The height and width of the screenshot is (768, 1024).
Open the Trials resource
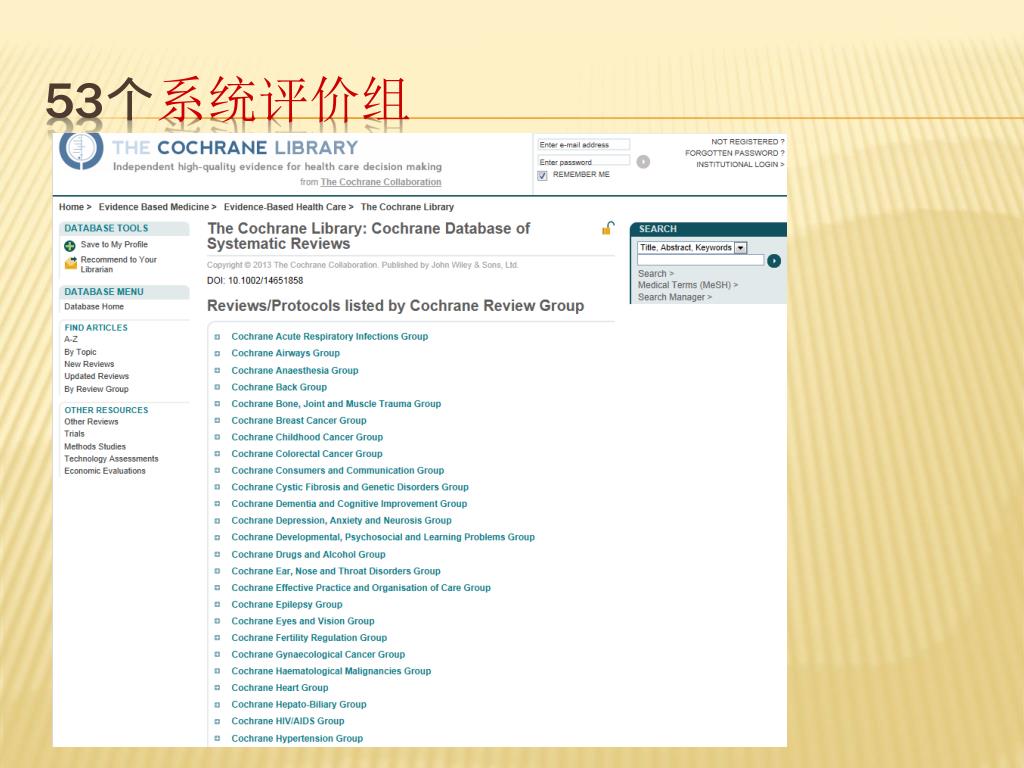74,434
